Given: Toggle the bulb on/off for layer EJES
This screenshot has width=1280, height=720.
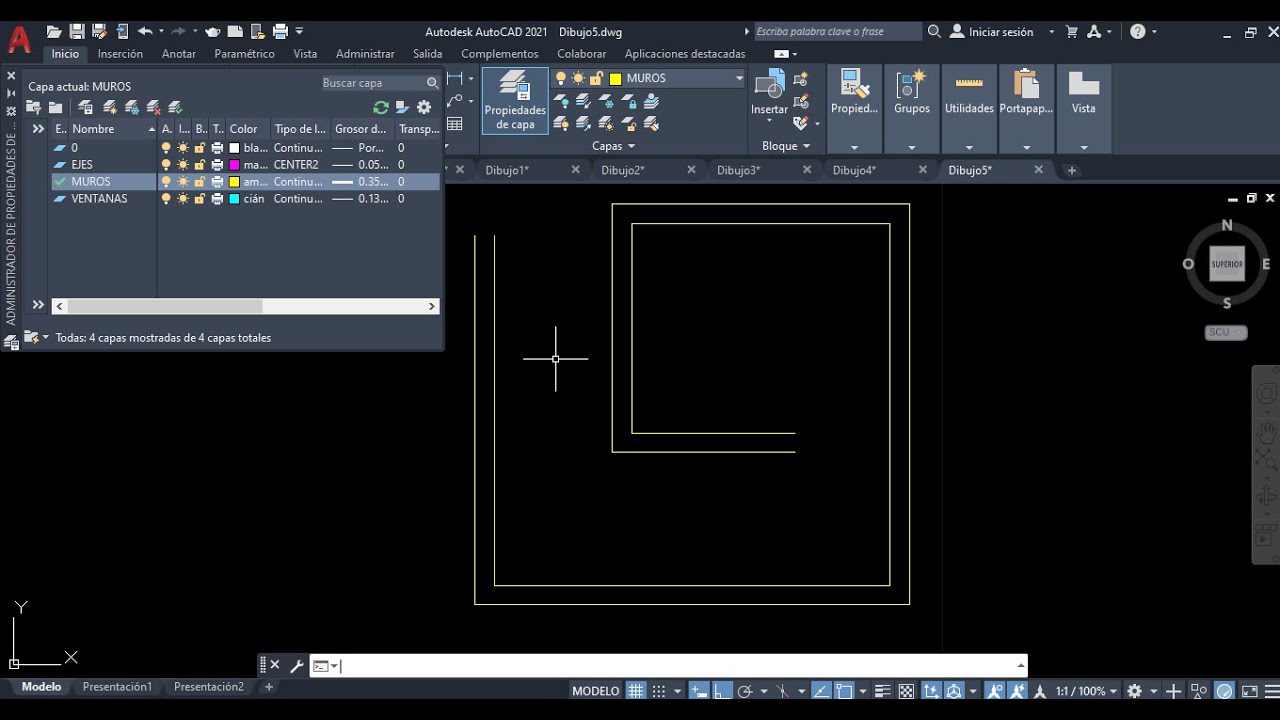Looking at the screenshot, I should (x=166, y=165).
